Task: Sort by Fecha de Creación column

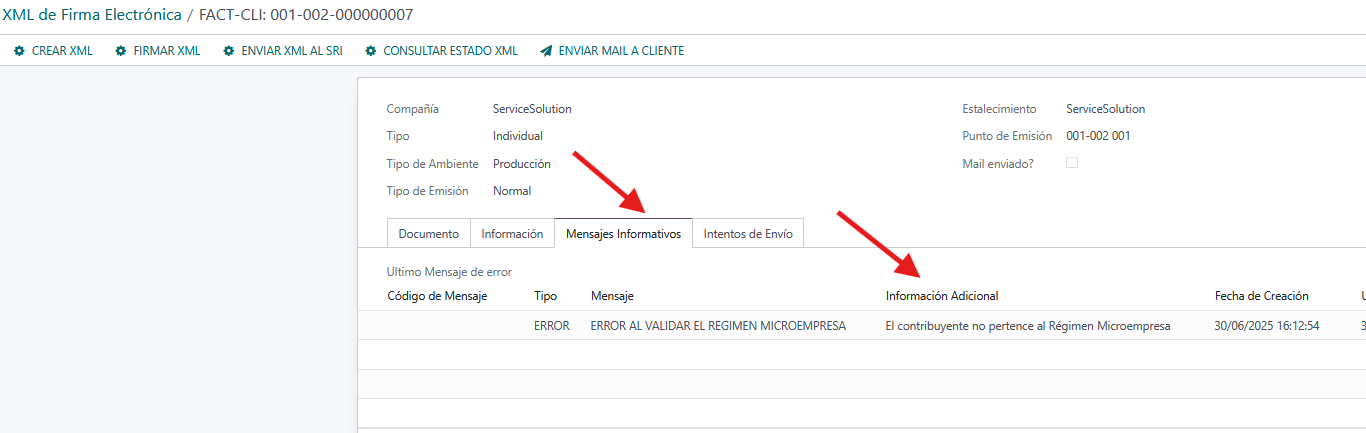Action: [1261, 296]
